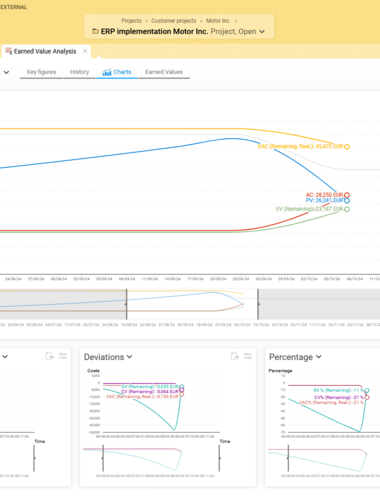Close the Earned Value Analysis tab
This screenshot has width=380, height=501.
coord(85,51)
